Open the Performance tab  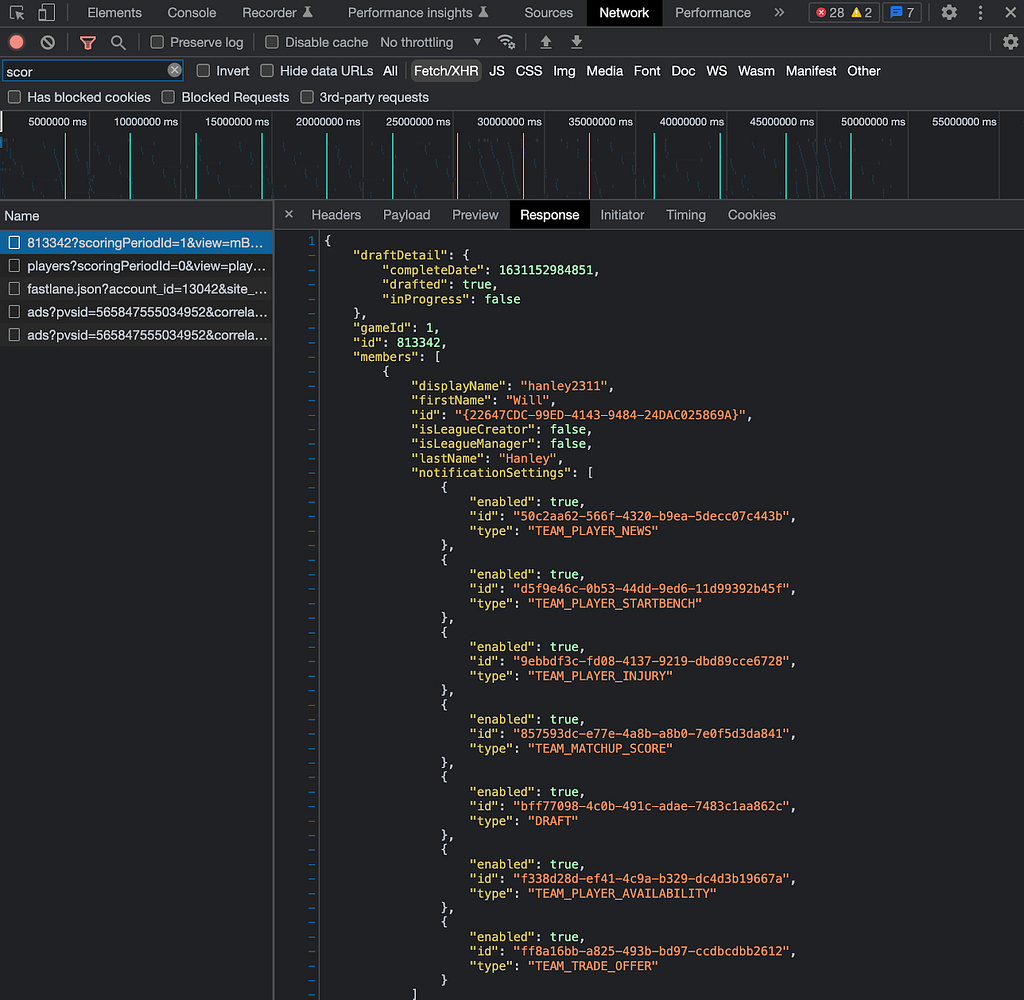(712, 12)
